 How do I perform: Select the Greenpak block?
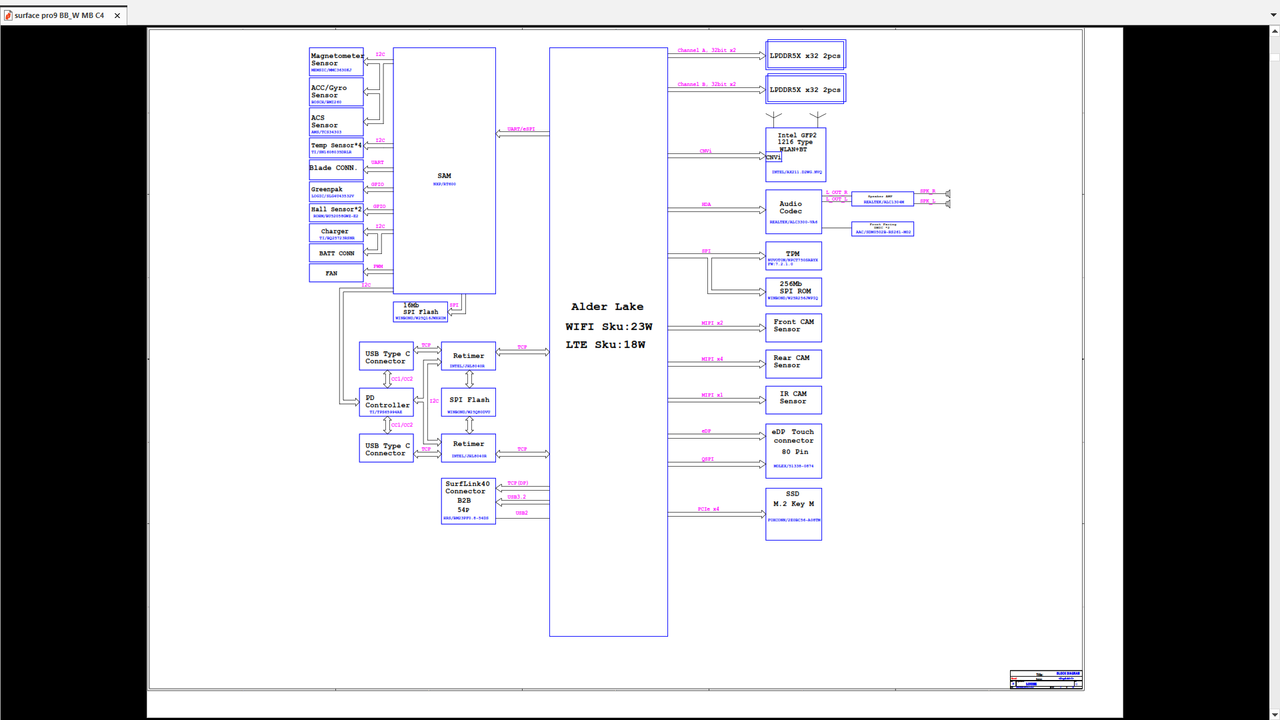[337, 190]
